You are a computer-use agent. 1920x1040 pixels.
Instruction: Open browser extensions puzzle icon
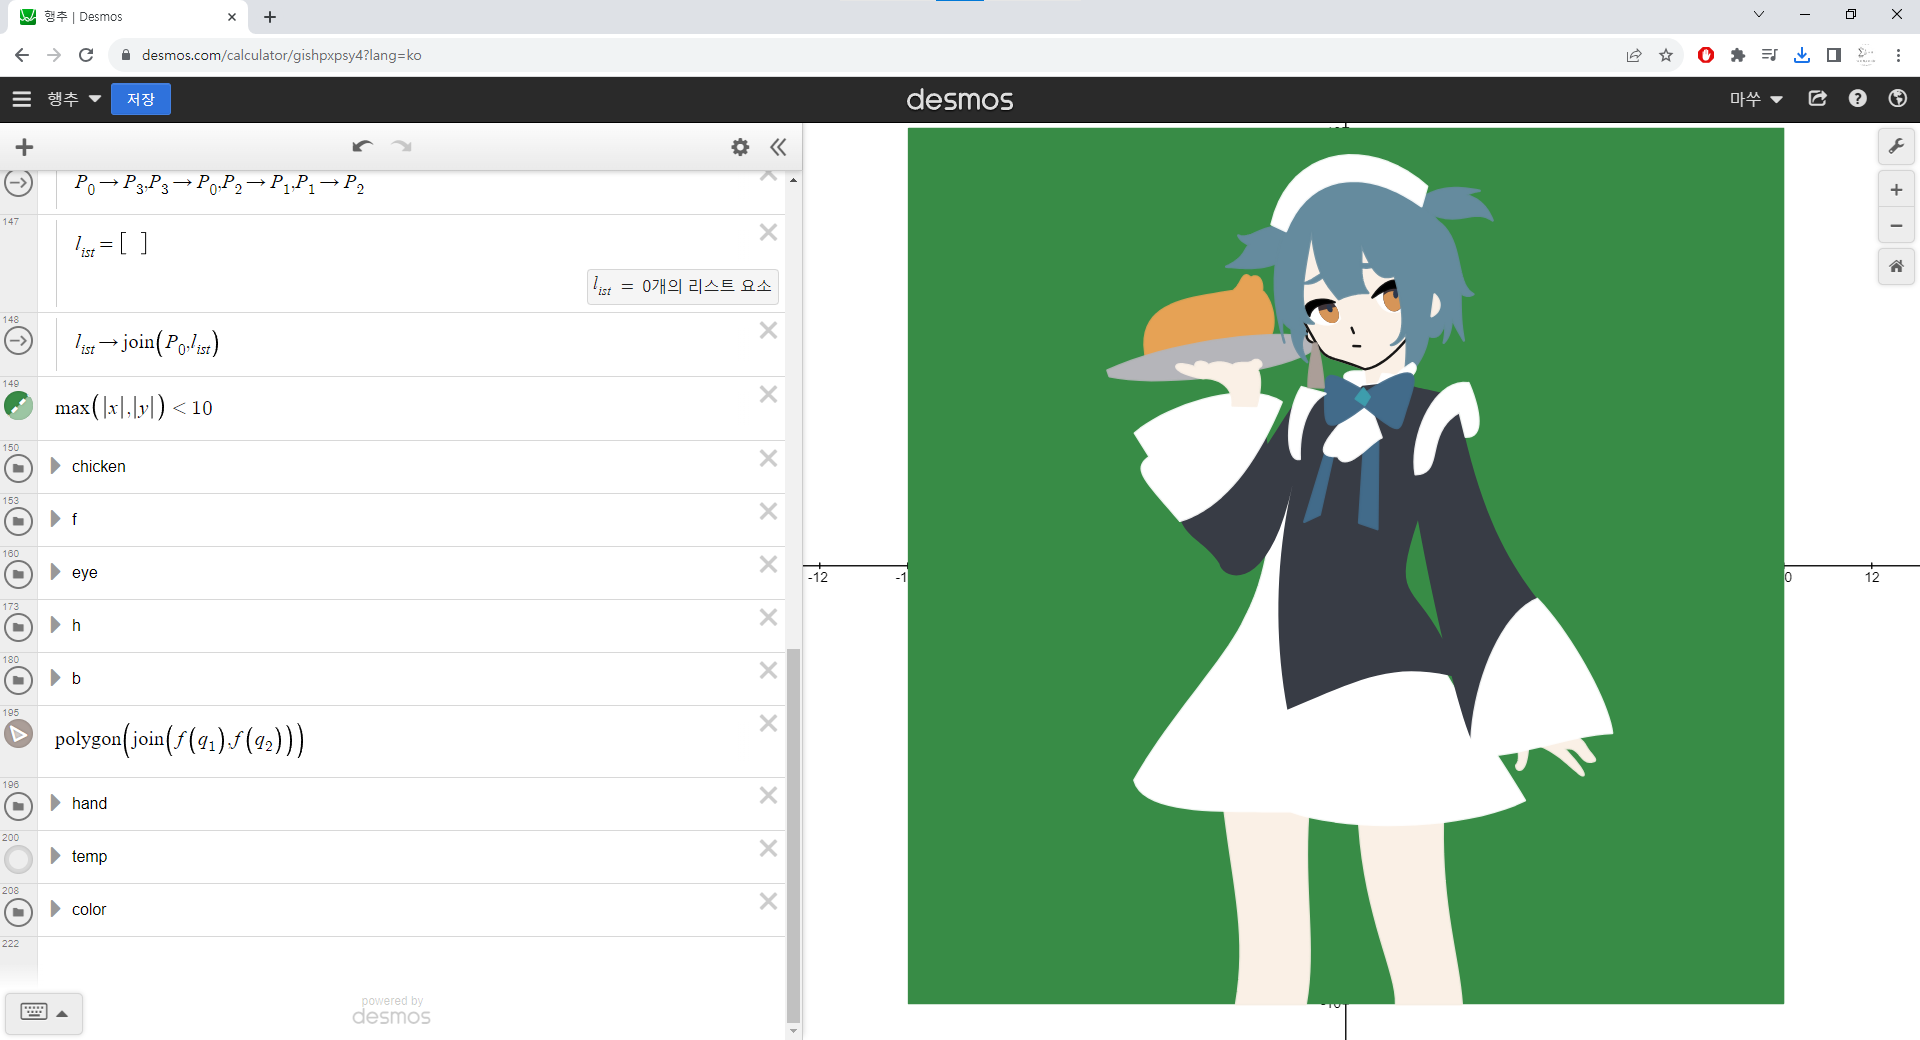click(1738, 55)
